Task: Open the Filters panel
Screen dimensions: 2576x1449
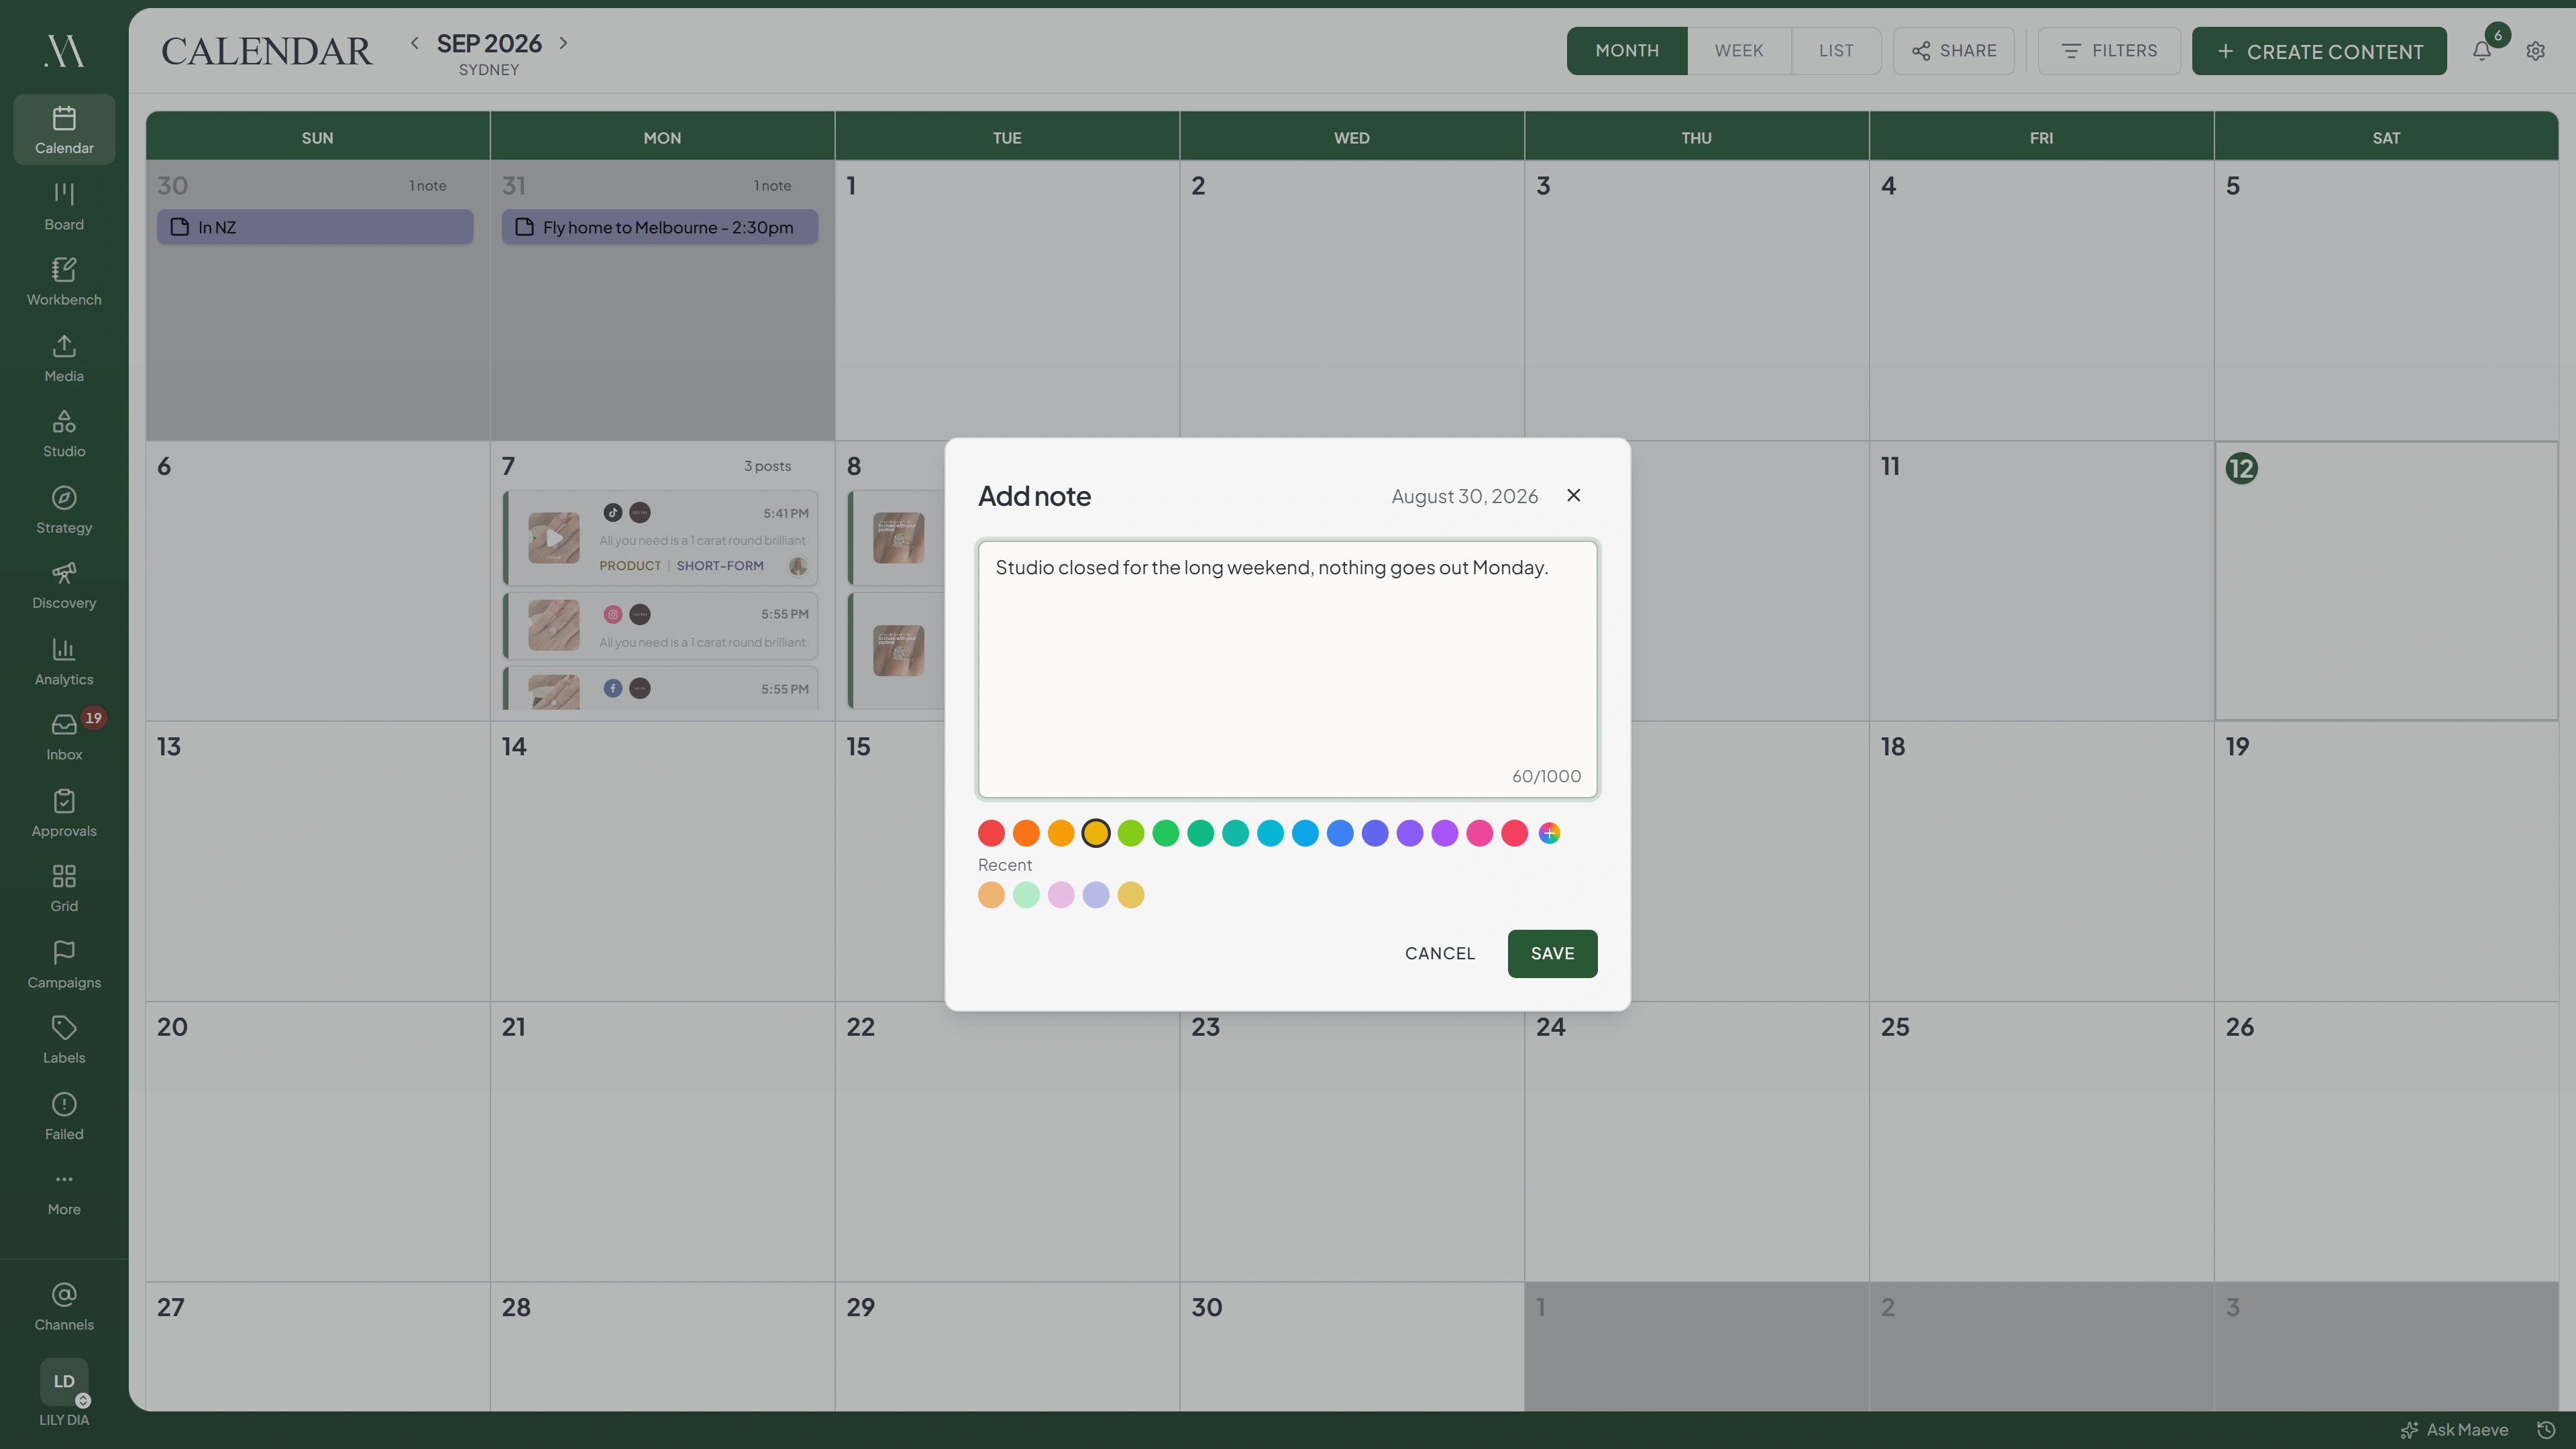Action: 2109,50
